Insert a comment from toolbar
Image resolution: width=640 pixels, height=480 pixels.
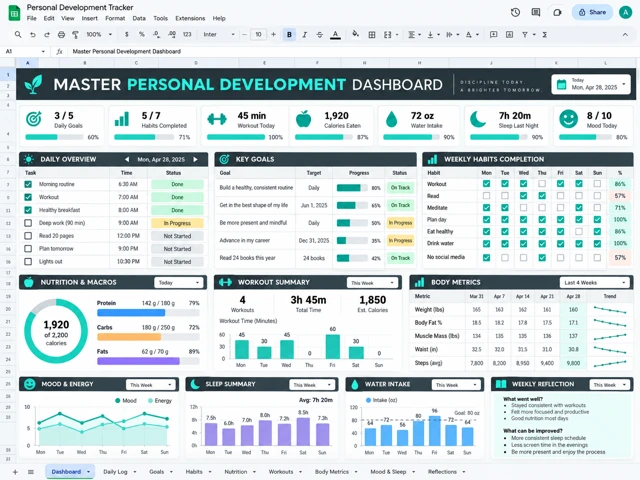pyautogui.click(x=493, y=35)
